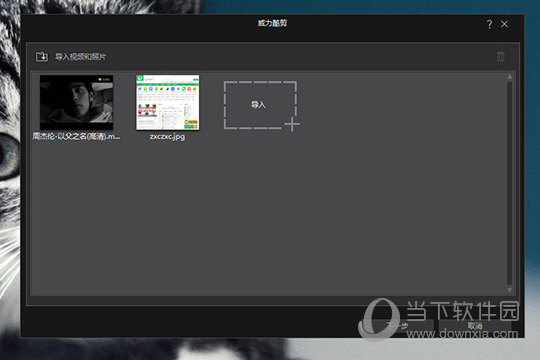Click the plus icon on import box
This screenshot has height=360, width=540.
point(292,124)
